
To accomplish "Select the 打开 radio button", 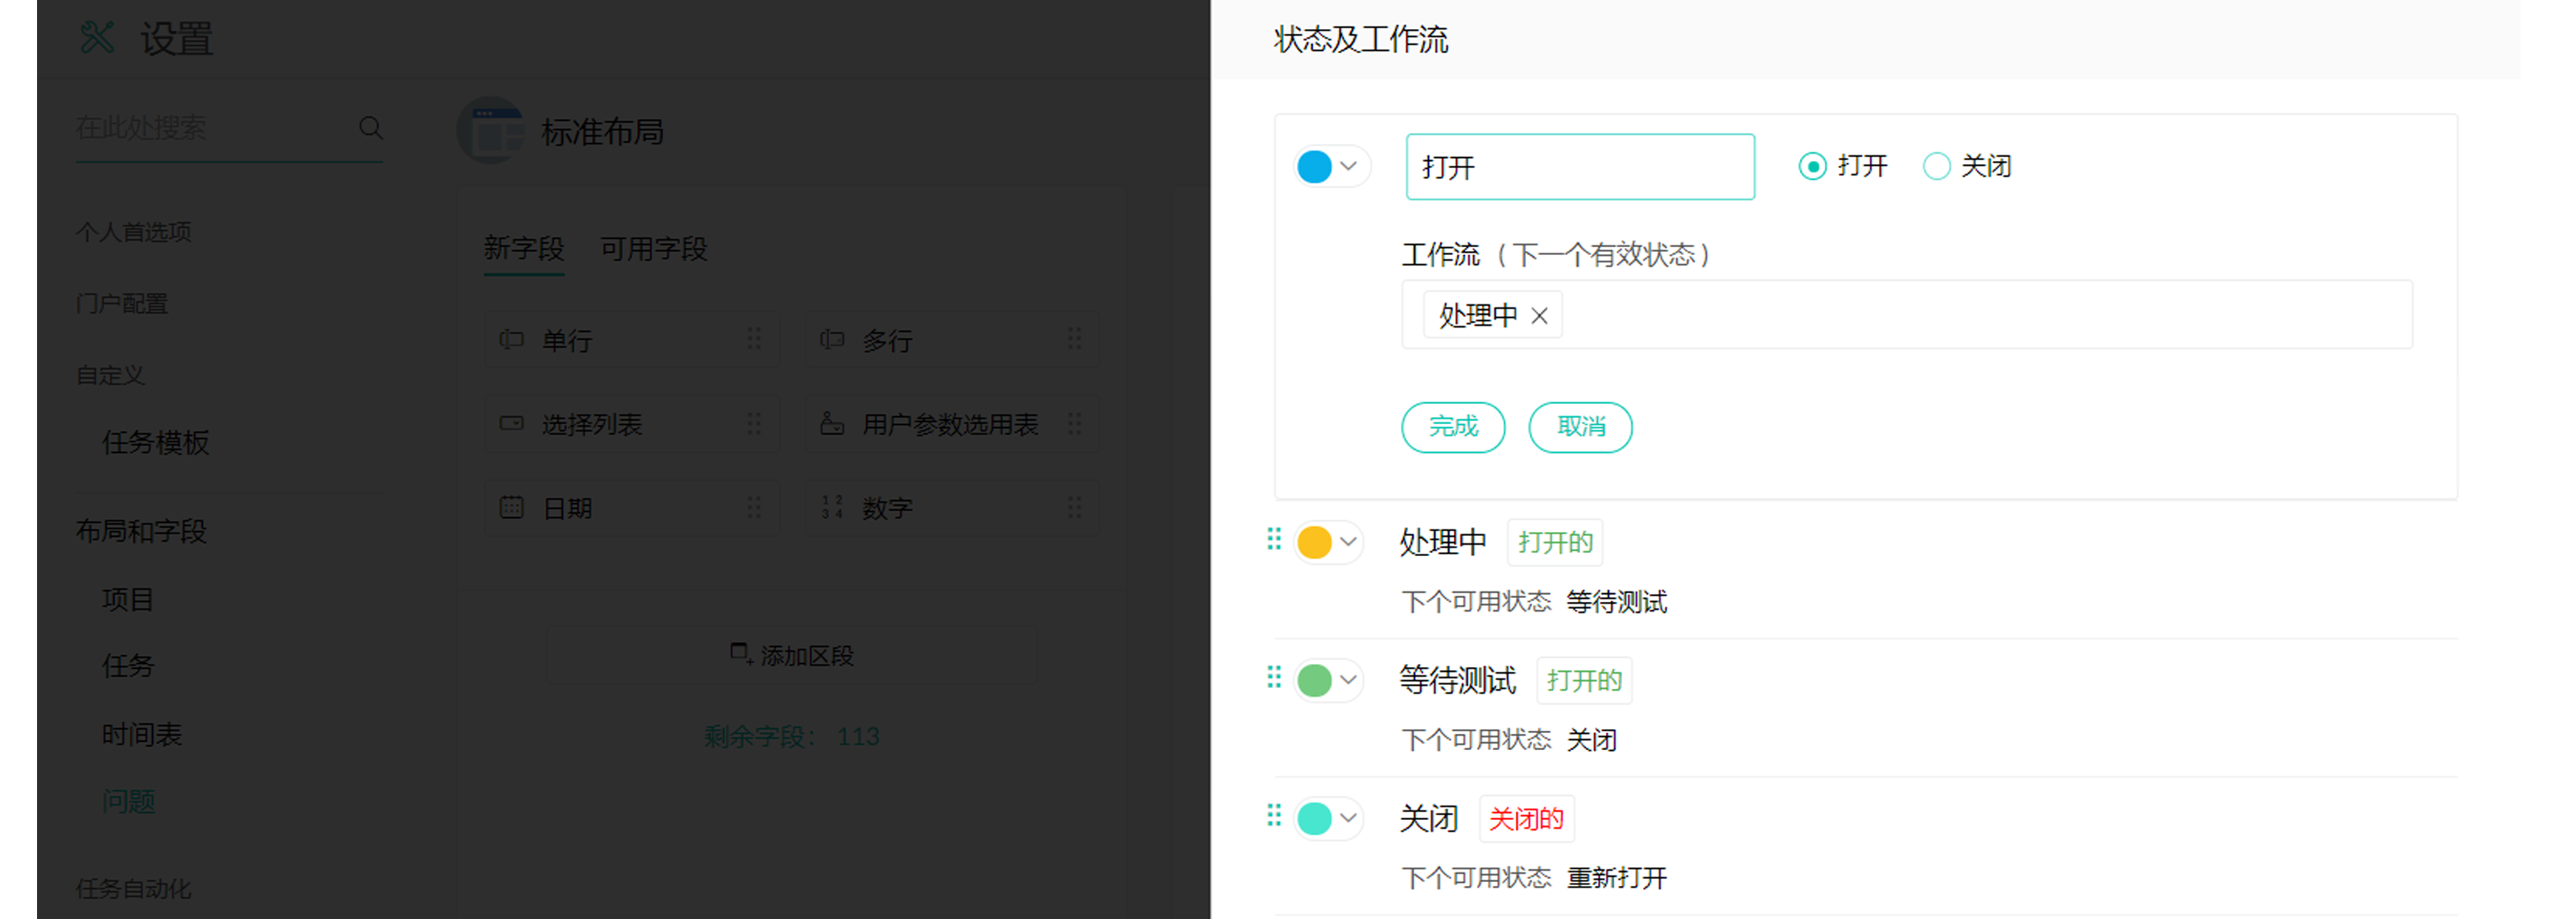I will tap(1812, 166).
